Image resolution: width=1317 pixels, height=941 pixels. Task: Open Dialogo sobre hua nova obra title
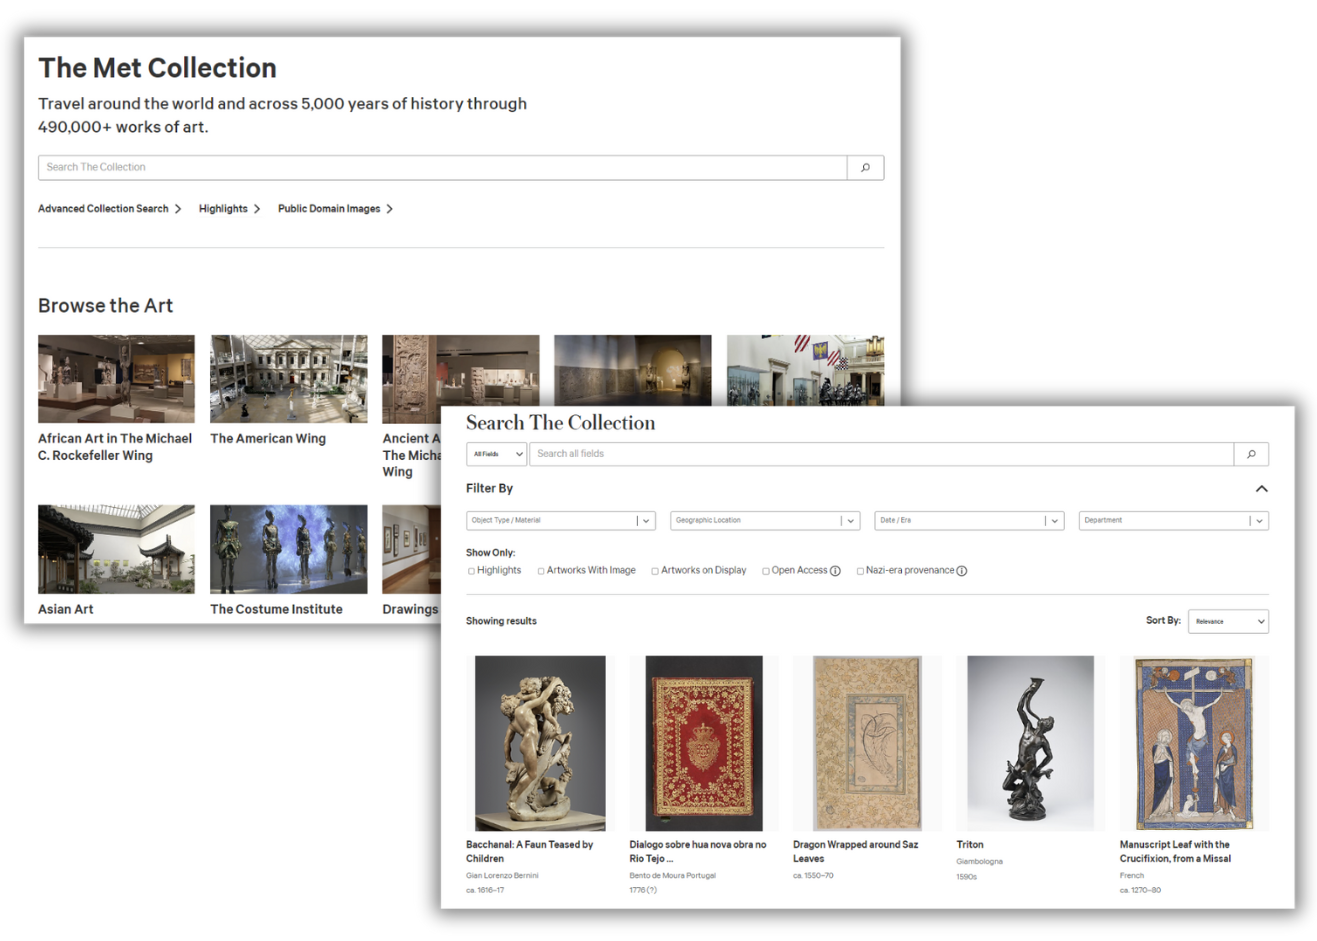coord(698,852)
